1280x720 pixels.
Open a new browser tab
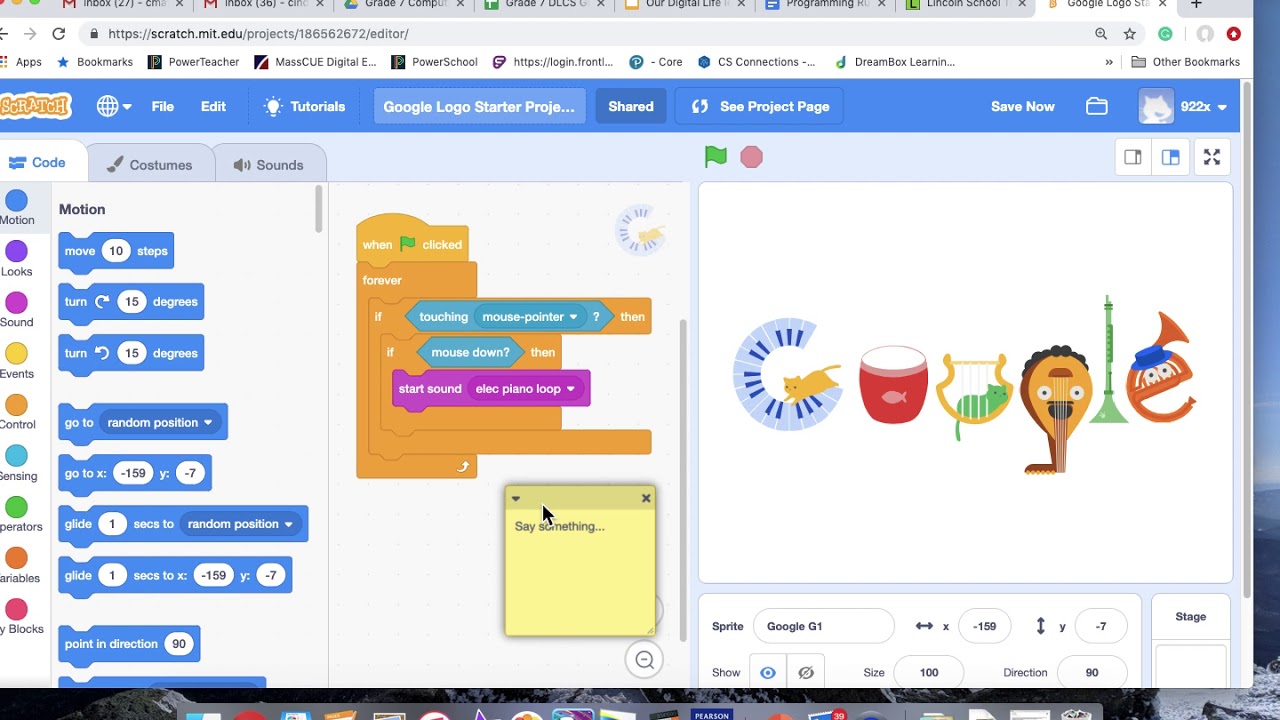[1196, 4]
